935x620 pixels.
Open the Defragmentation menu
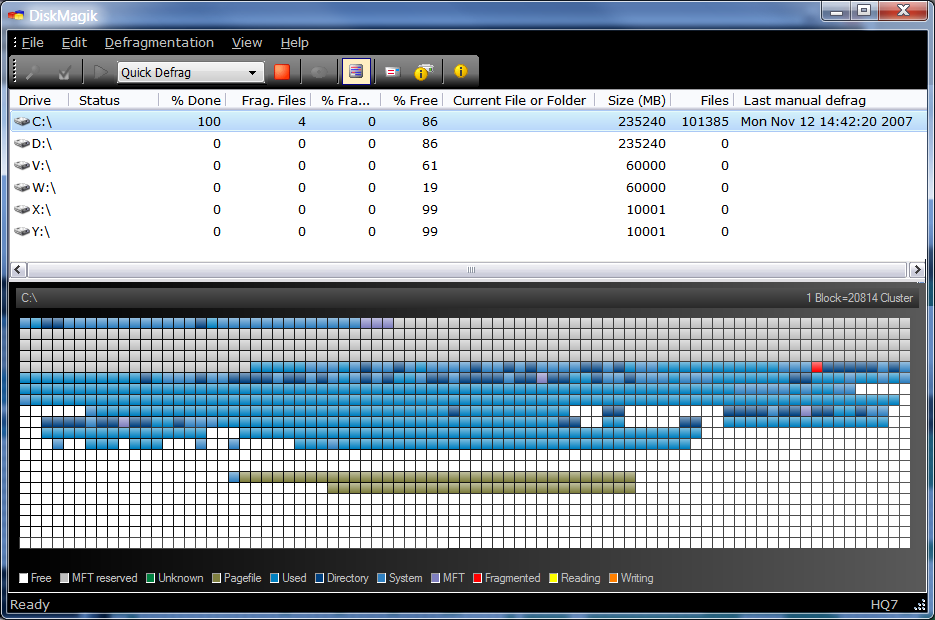tap(159, 43)
